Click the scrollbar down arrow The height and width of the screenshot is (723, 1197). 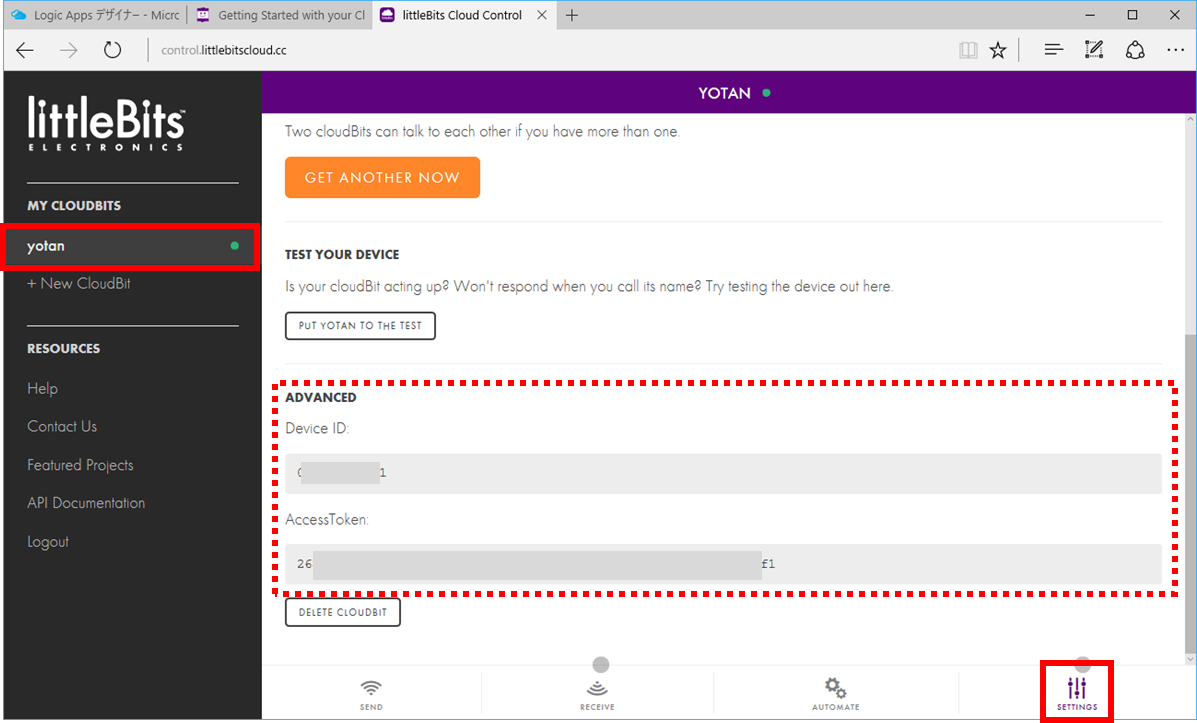coord(1190,659)
